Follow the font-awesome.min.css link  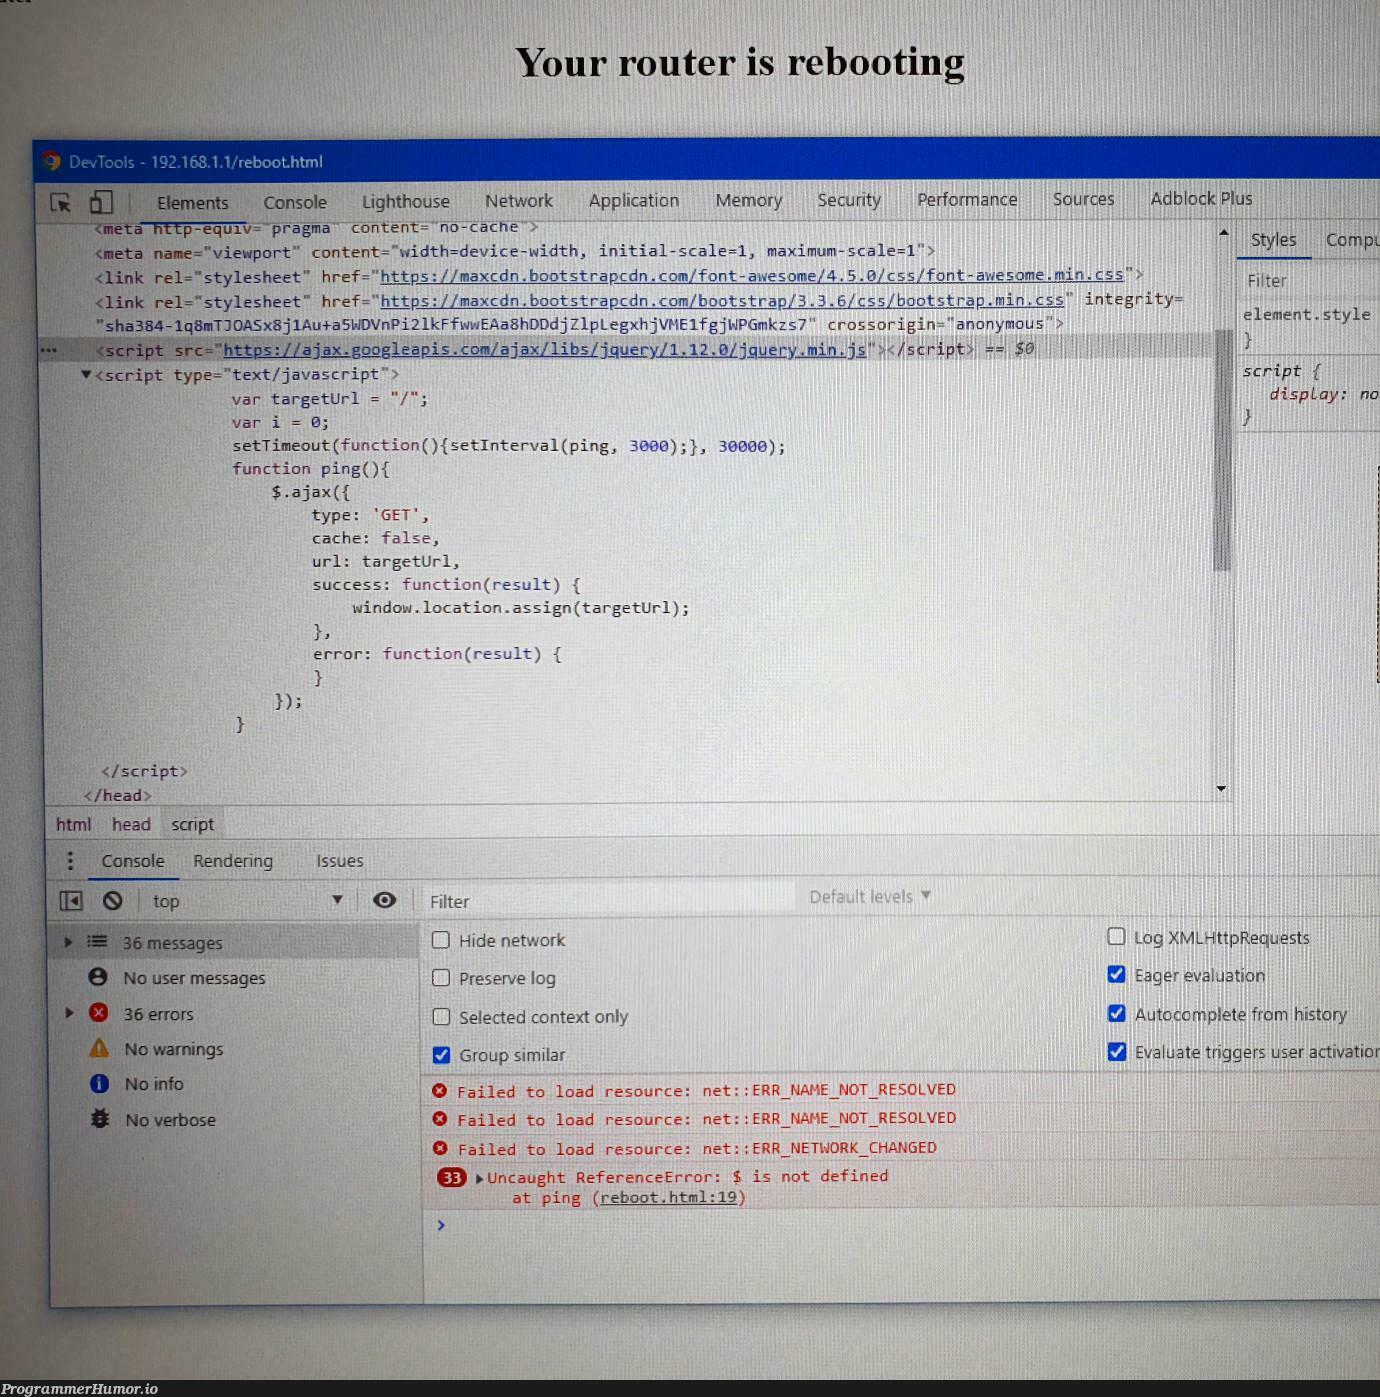click(x=752, y=275)
